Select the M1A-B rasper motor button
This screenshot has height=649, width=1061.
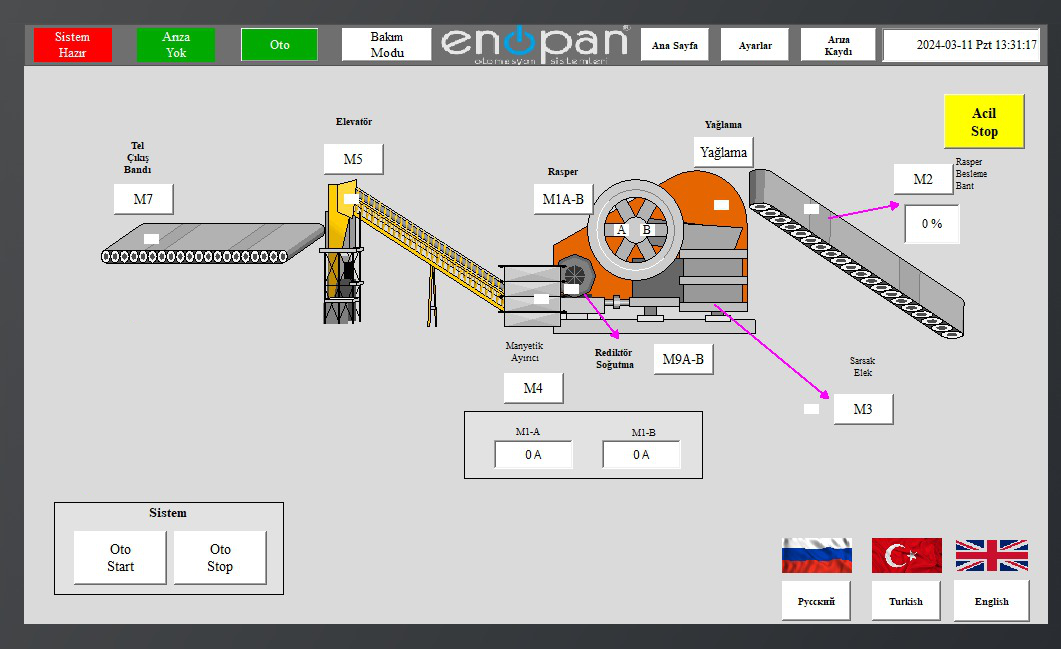(563, 199)
